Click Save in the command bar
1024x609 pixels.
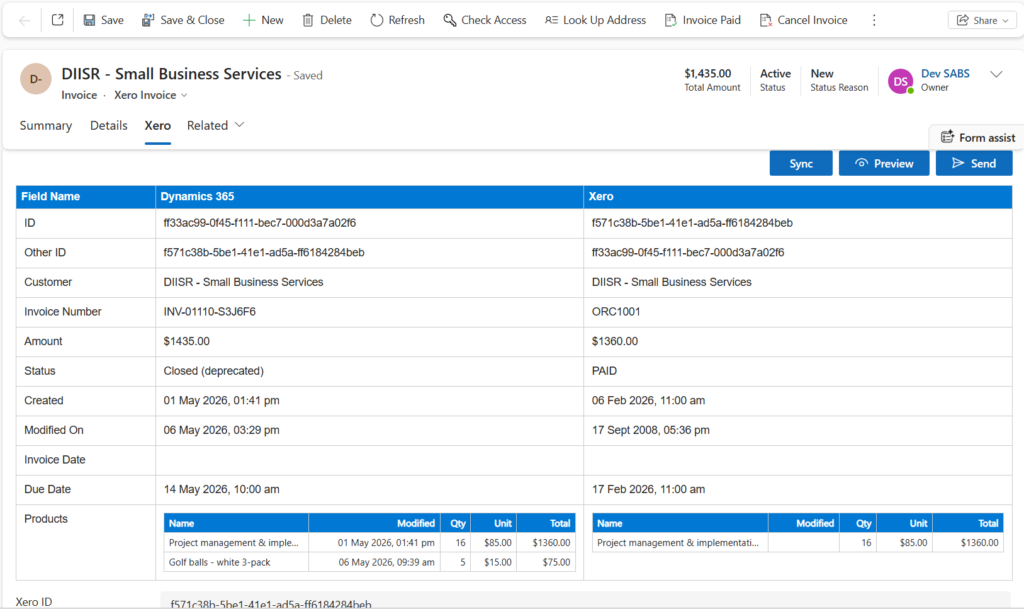point(103,20)
